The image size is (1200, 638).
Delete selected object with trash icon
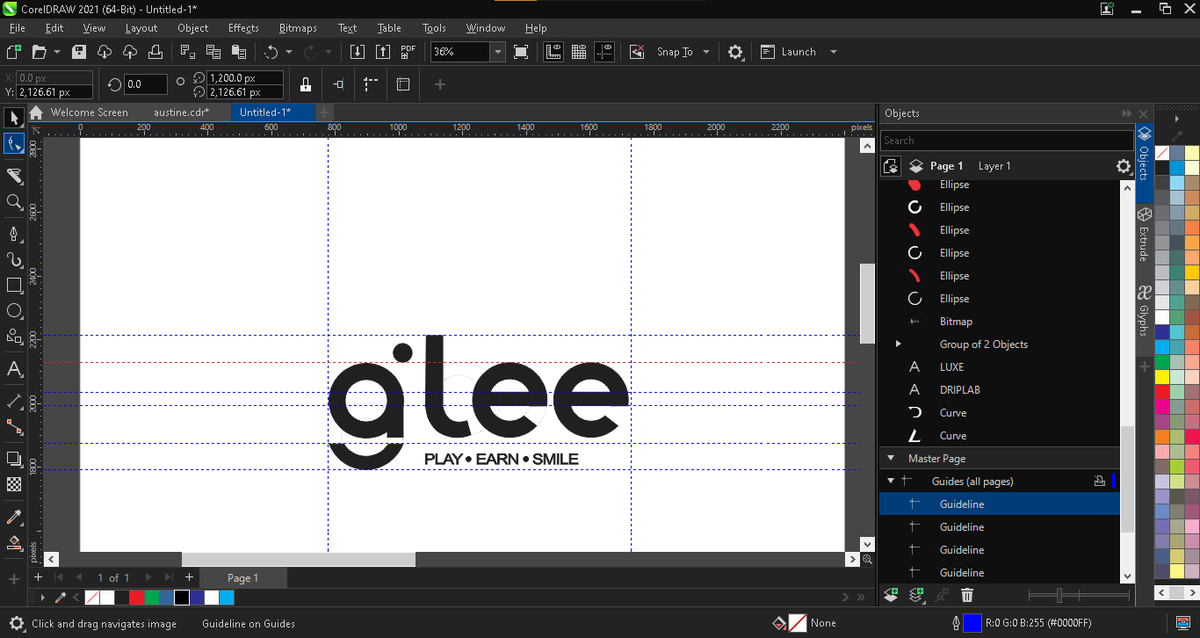pos(967,595)
